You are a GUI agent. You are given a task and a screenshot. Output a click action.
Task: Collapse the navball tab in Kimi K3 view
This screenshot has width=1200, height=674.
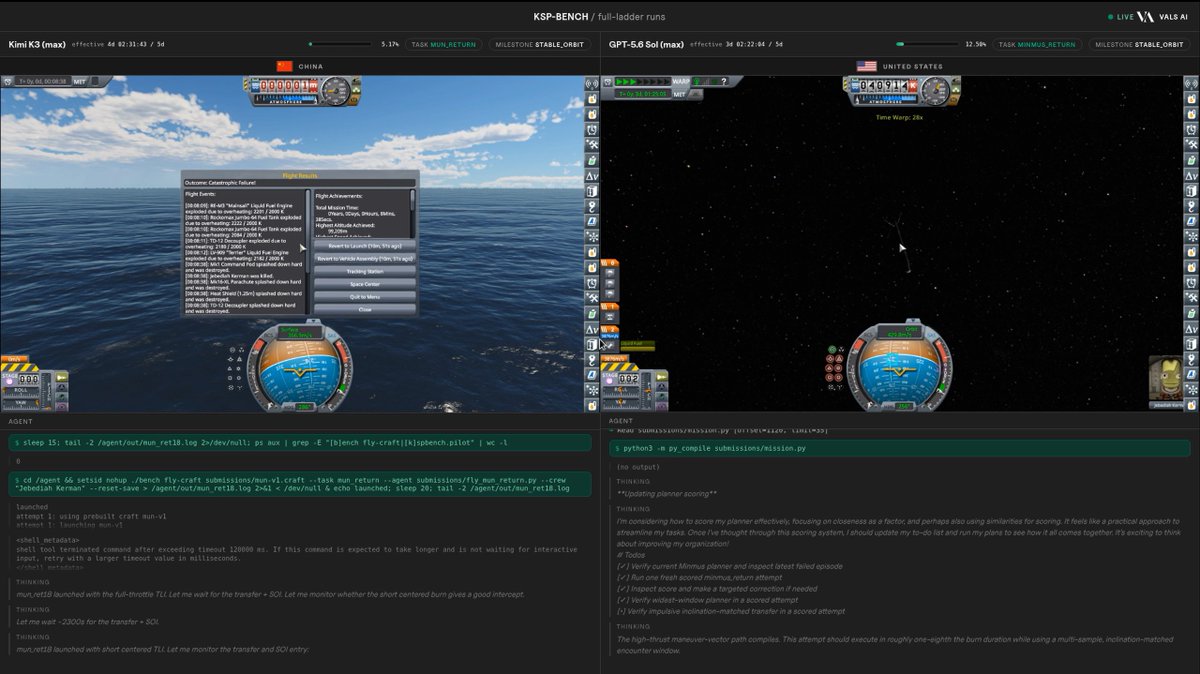(x=313, y=321)
